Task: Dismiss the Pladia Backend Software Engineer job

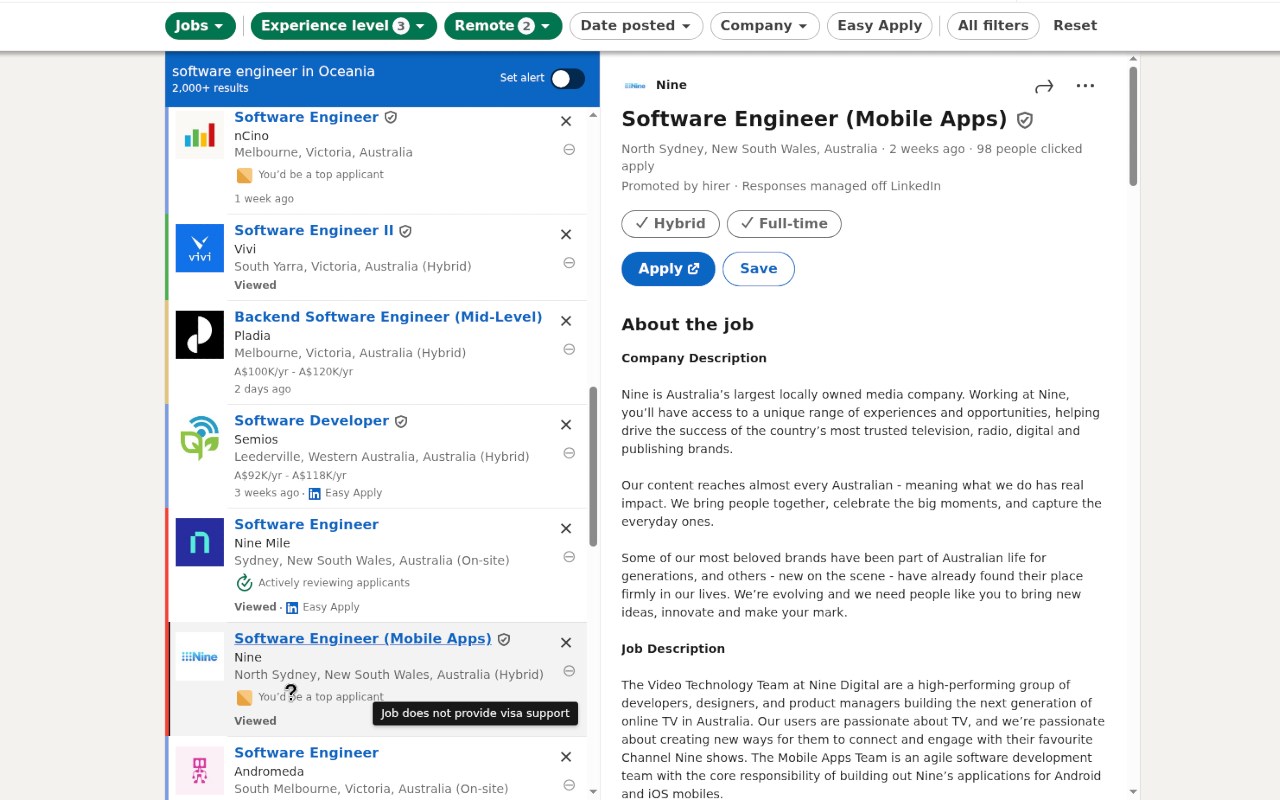Action: pyautogui.click(x=566, y=321)
